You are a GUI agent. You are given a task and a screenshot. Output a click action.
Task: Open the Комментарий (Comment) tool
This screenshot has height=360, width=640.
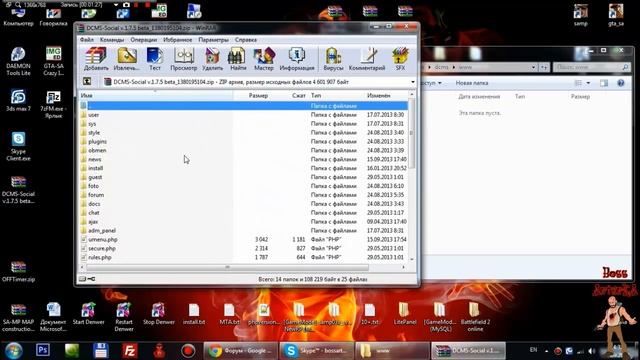coord(367,59)
